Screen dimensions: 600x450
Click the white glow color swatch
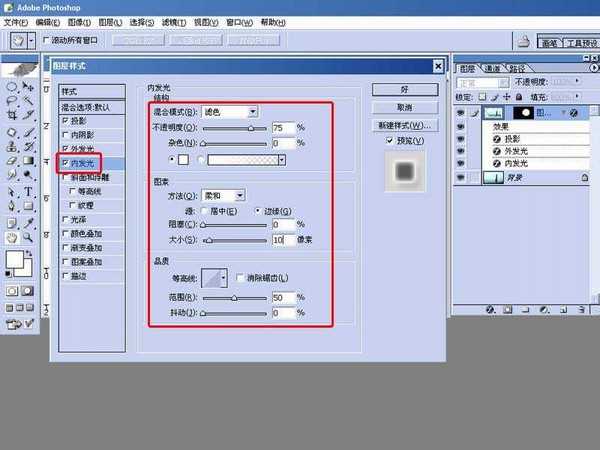[x=183, y=160]
